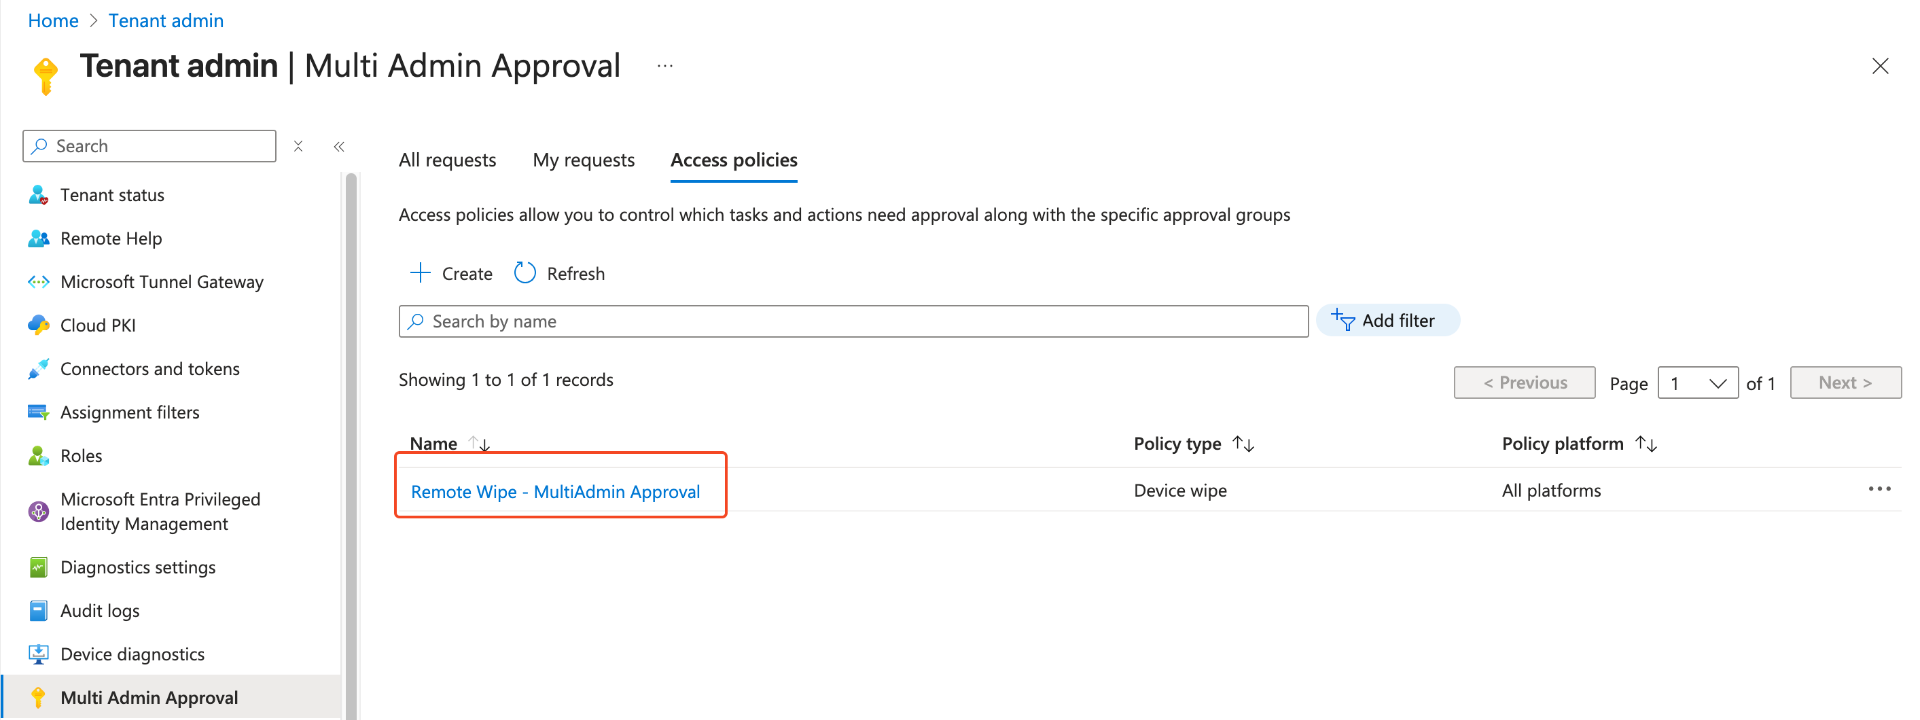Open Remote Wipe - MultiAdmin Approval policy
Viewport: 1920px width, 720px height.
(x=555, y=492)
